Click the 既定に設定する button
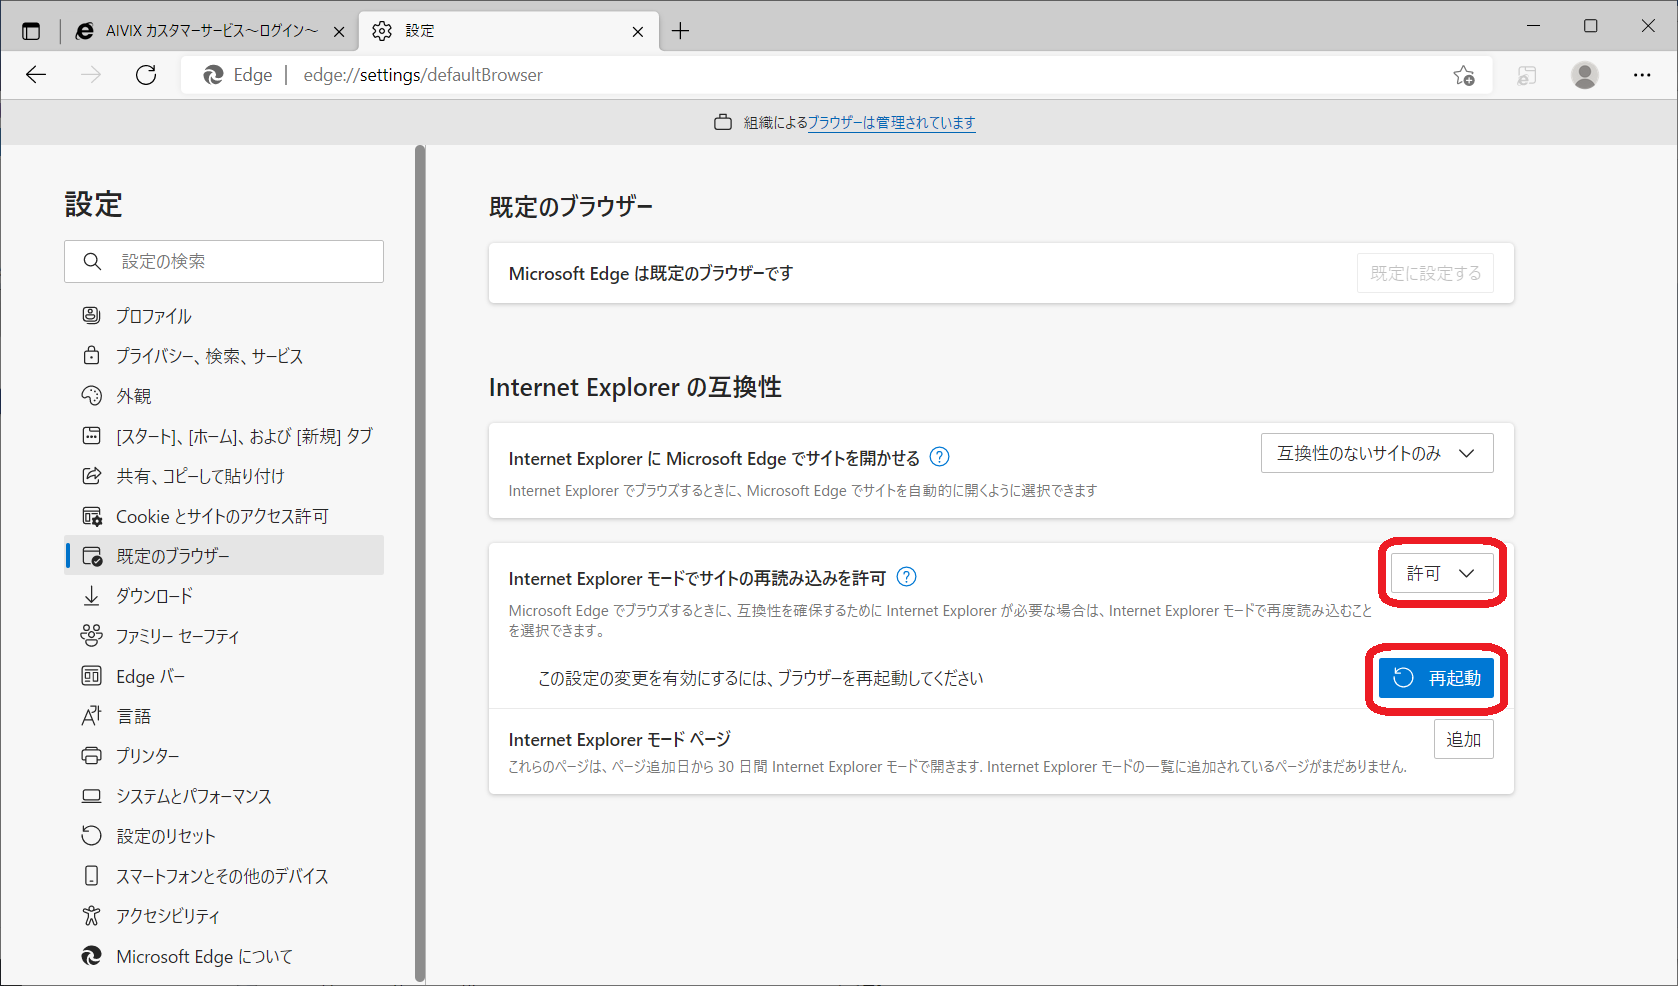This screenshot has height=986, width=1678. 1425,273
